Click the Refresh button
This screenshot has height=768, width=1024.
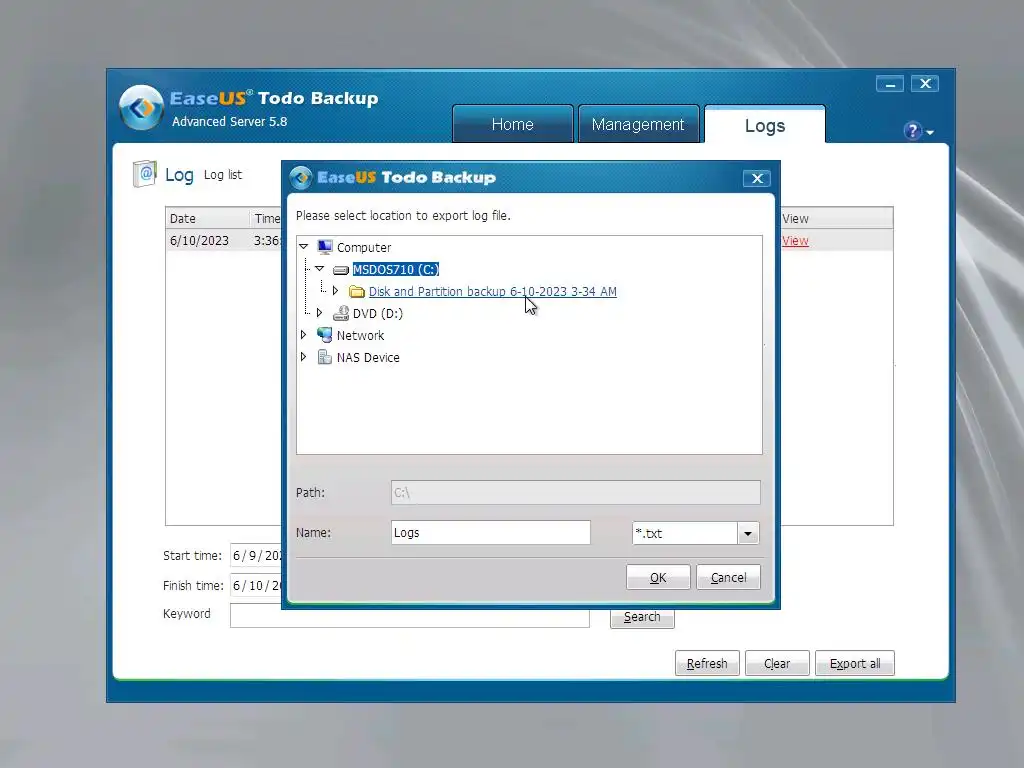pos(707,664)
